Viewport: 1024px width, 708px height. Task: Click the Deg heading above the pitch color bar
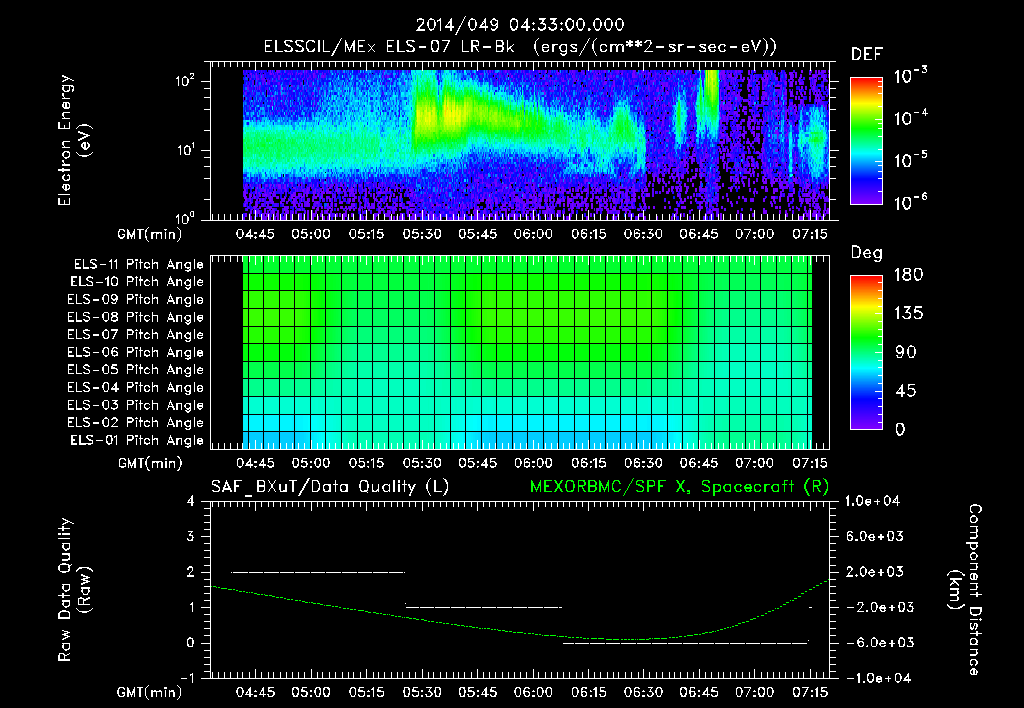click(867, 253)
